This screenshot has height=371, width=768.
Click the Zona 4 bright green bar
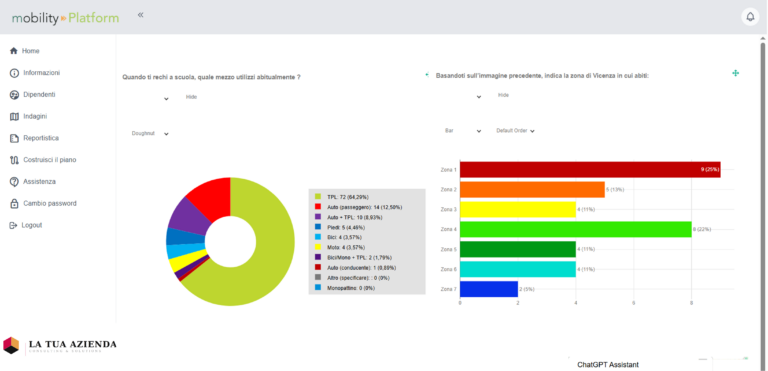pyautogui.click(x=576, y=229)
